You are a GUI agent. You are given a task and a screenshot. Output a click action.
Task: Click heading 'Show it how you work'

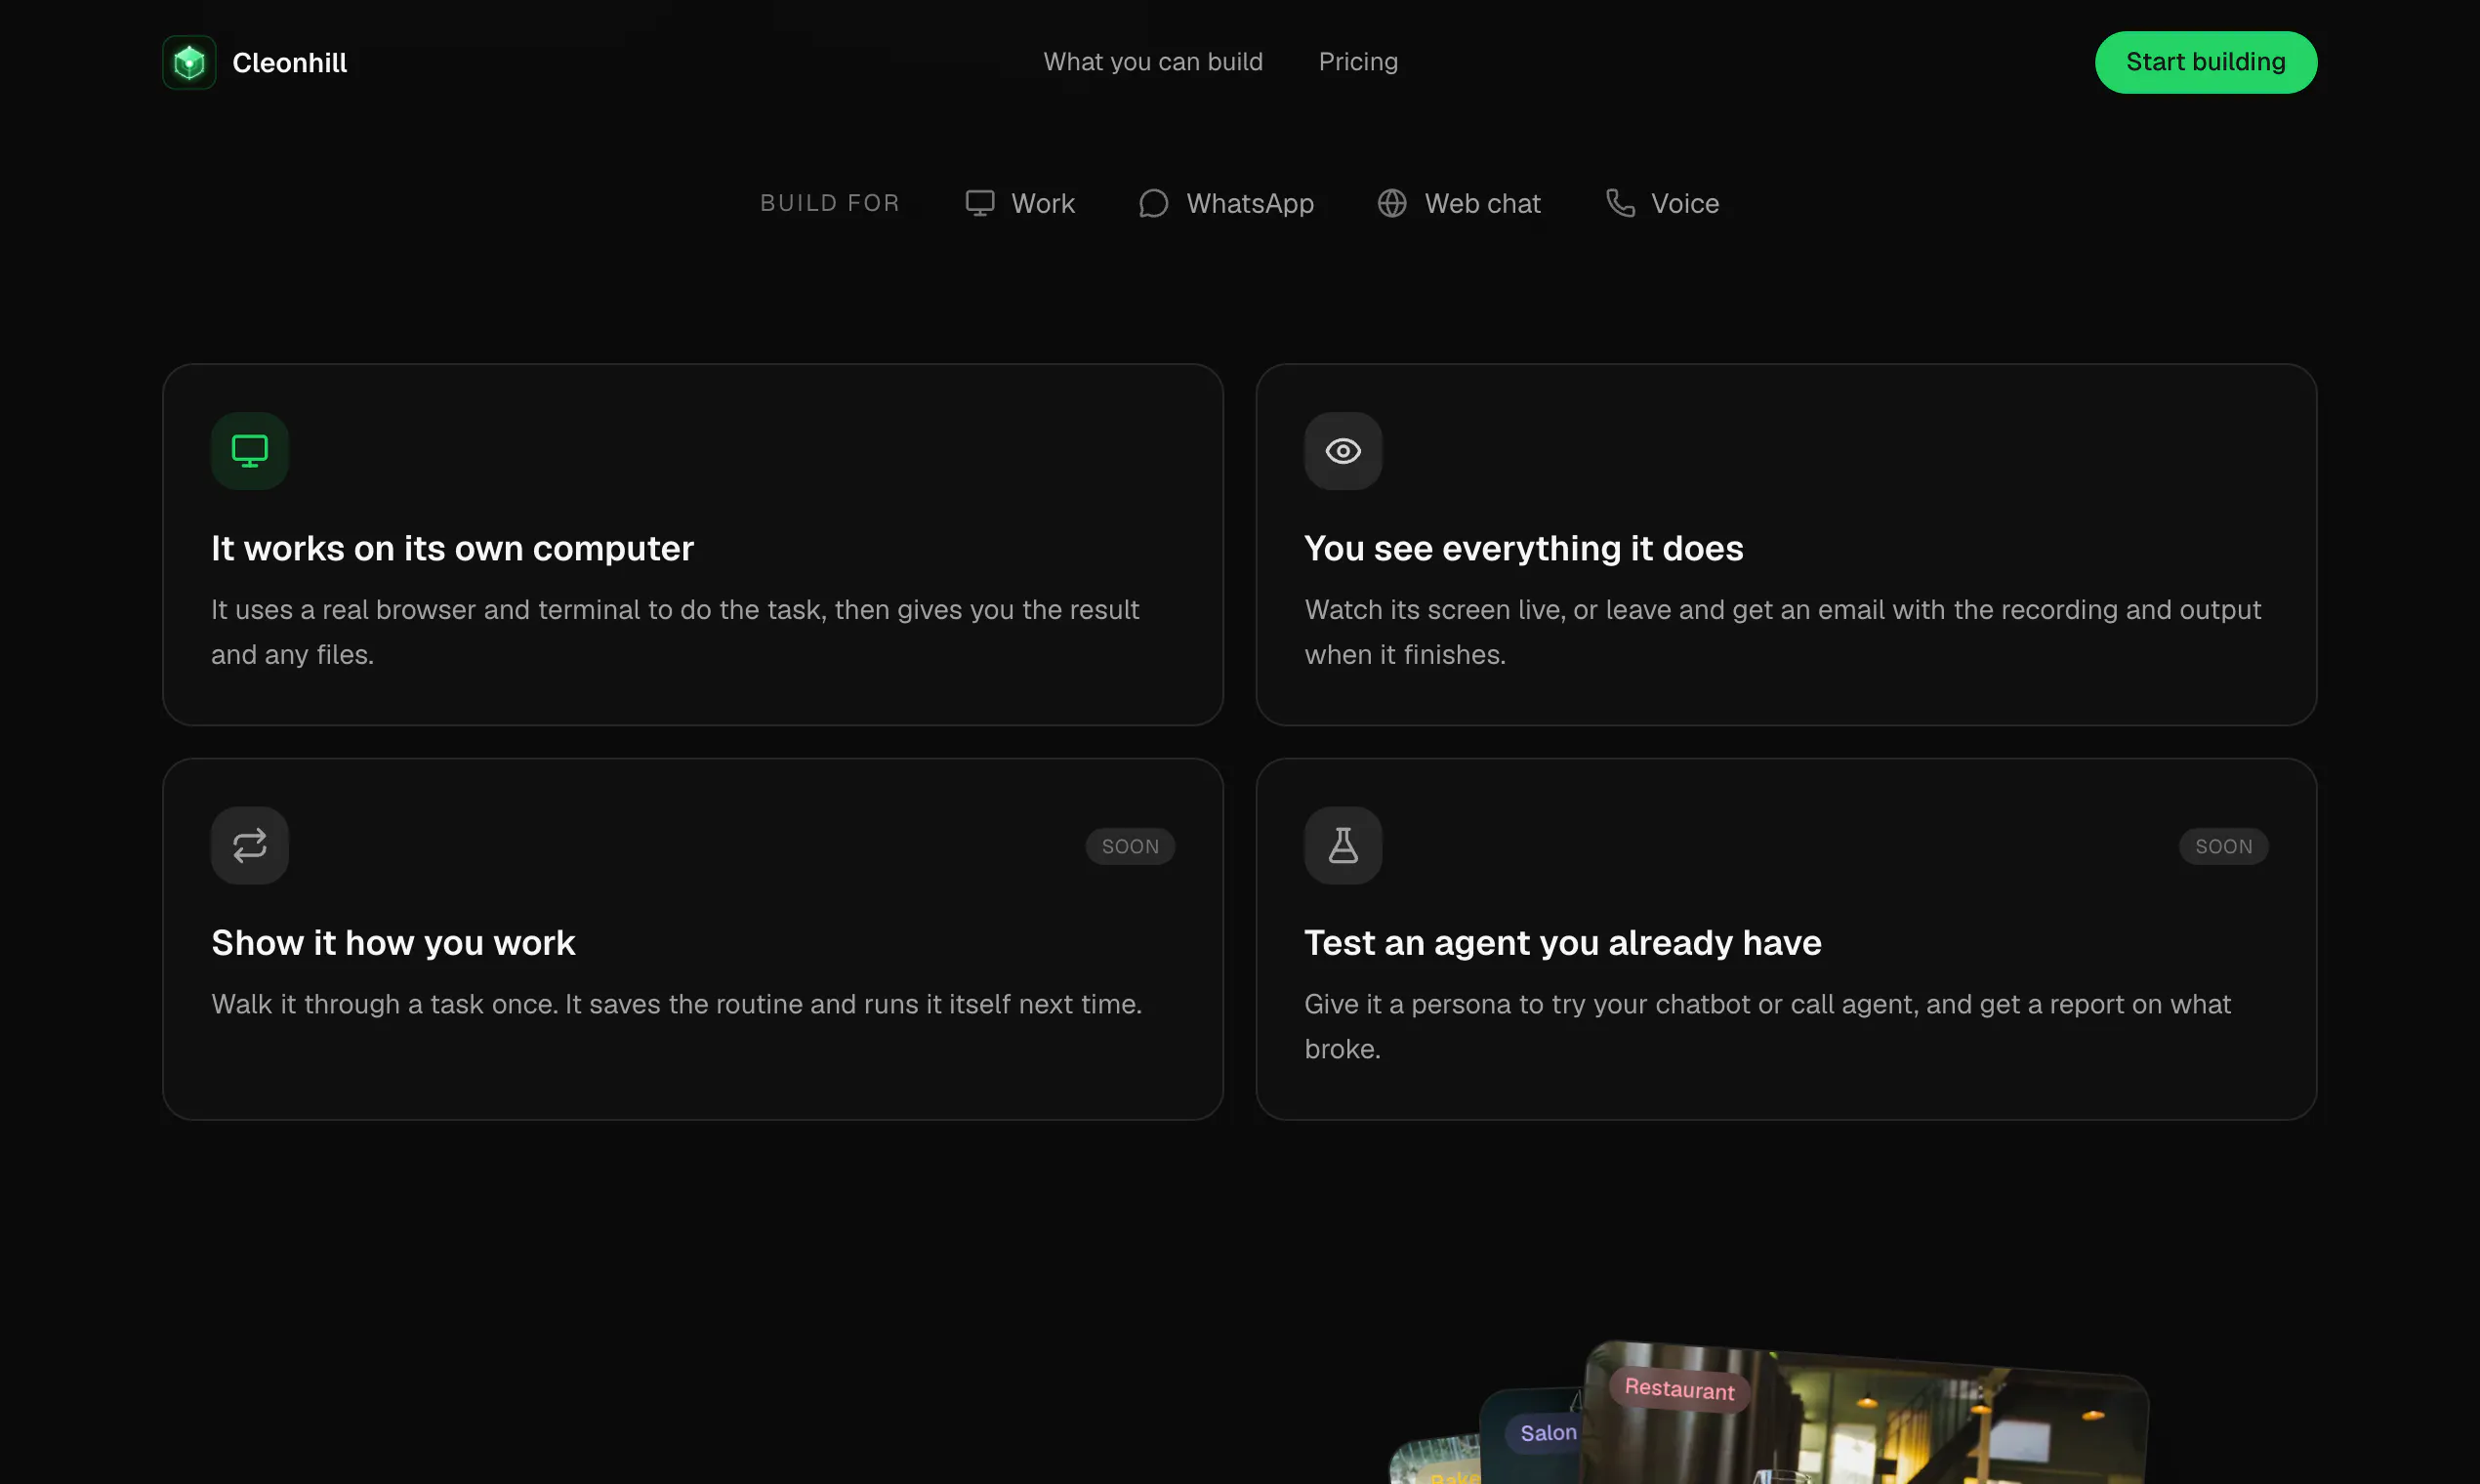(x=393, y=943)
